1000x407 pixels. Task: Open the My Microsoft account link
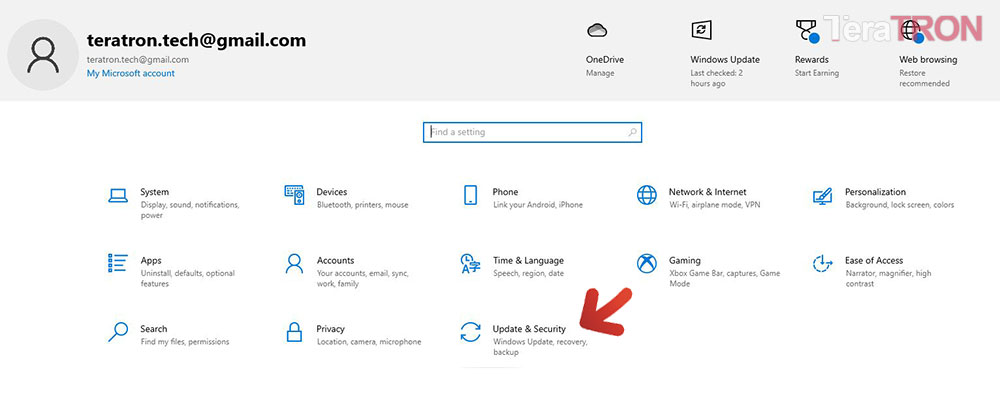pyautogui.click(x=131, y=73)
